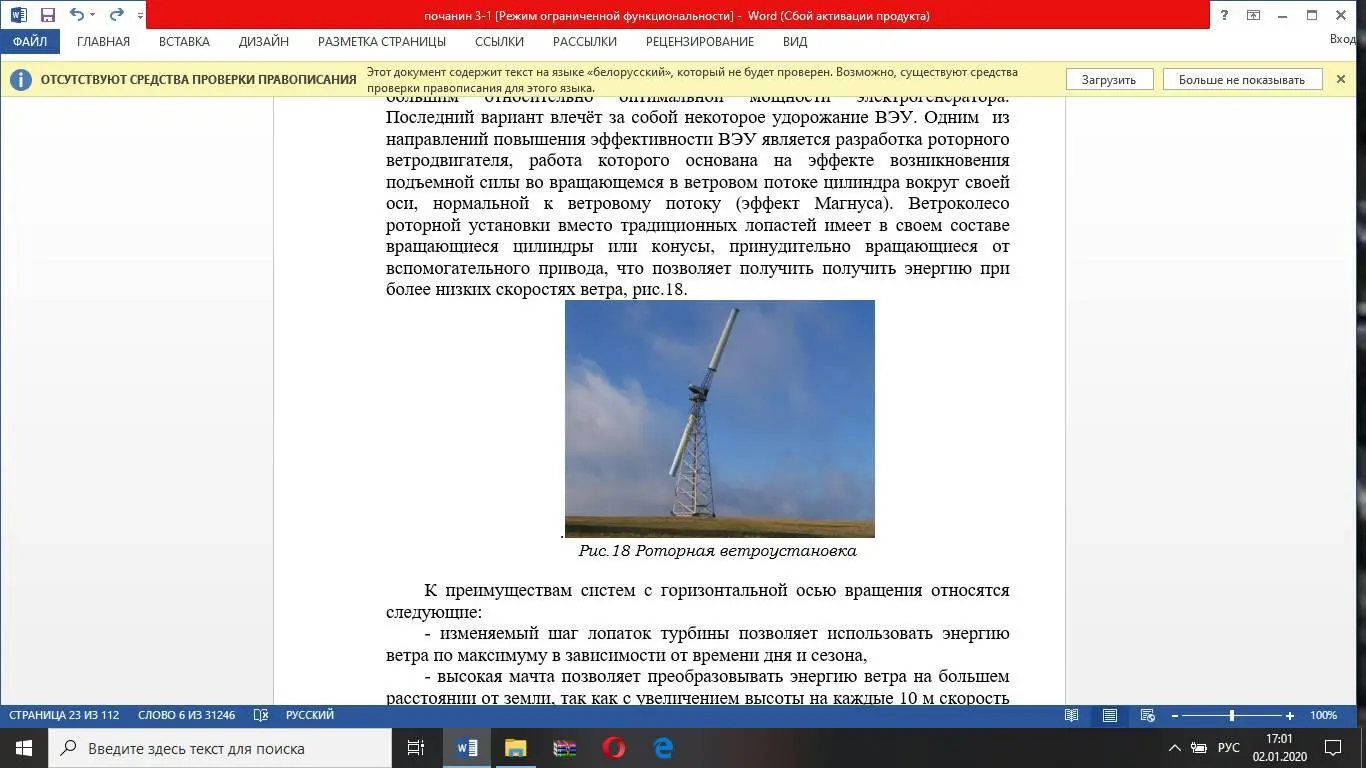This screenshot has width=1366, height=768.
Task: Show hidden system tray icons
Action: (1174, 748)
